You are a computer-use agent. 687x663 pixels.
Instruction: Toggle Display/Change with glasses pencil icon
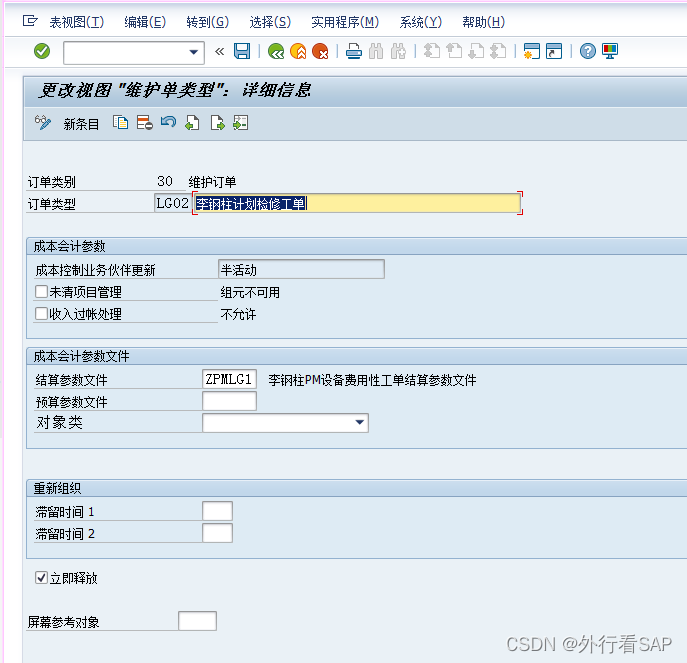click(42, 123)
